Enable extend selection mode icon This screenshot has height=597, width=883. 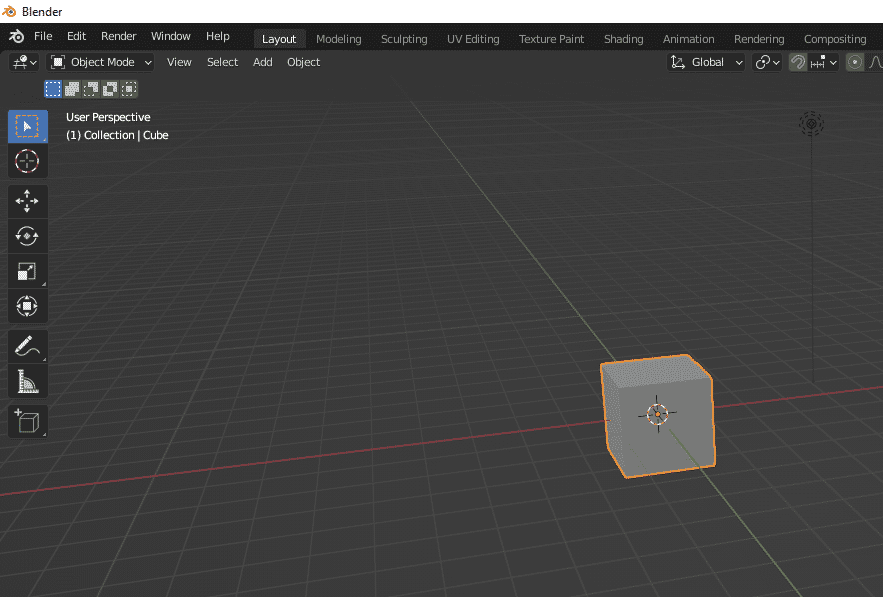point(72,89)
